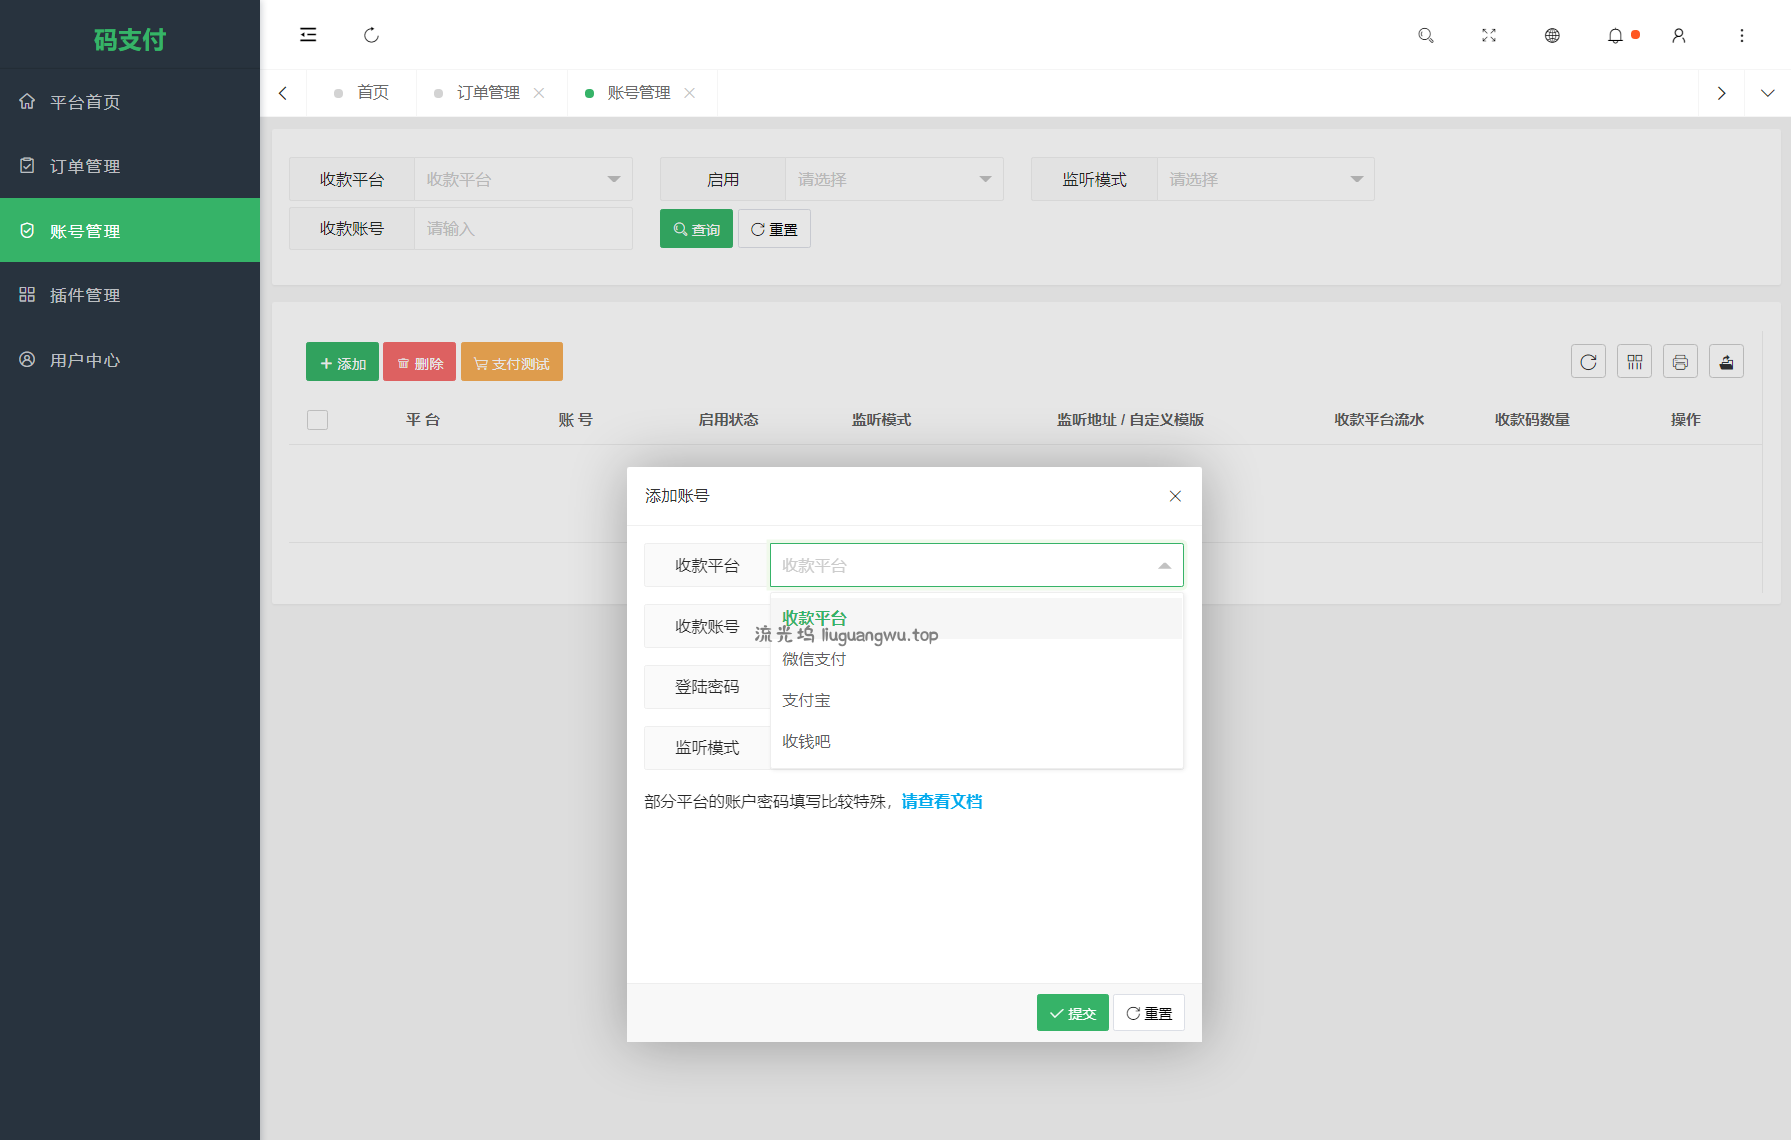1791x1140 pixels.
Task: Choose 微信支付 from the dropdown list
Action: [814, 660]
